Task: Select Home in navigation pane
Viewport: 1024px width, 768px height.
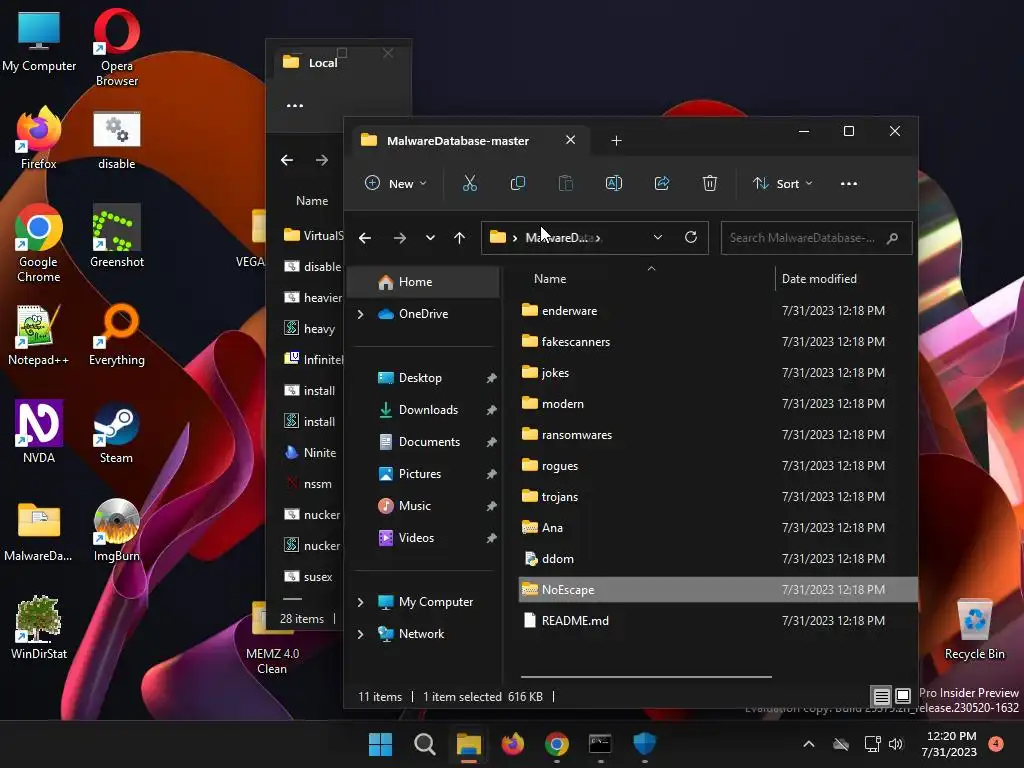Action: coord(423,282)
